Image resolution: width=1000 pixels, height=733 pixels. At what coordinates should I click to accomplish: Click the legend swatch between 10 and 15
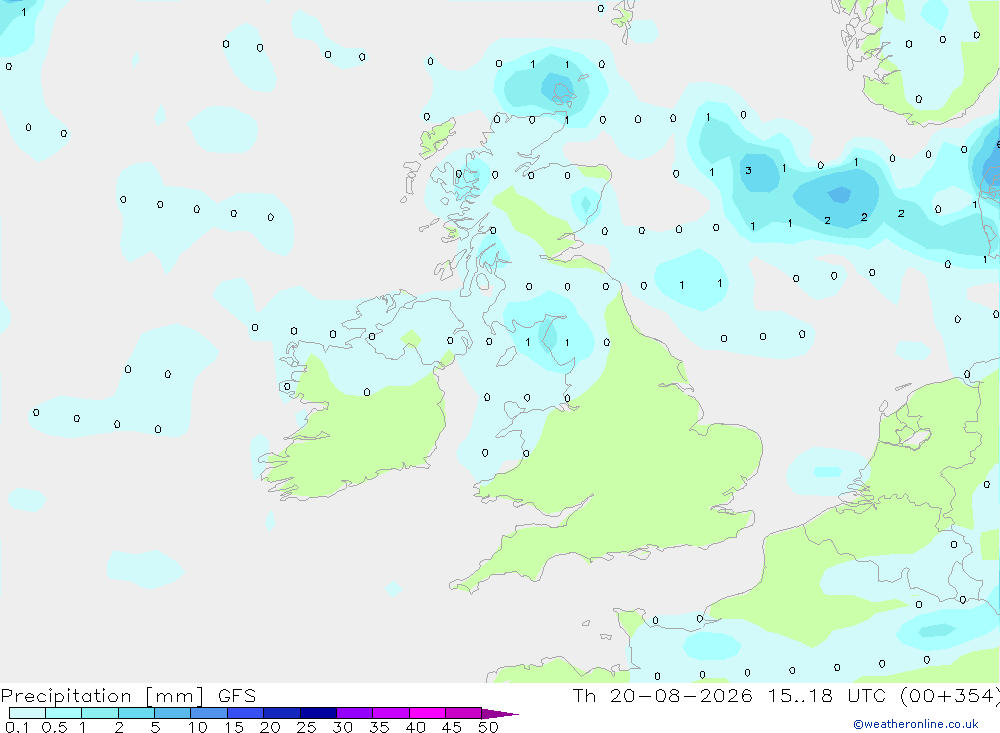[209, 713]
